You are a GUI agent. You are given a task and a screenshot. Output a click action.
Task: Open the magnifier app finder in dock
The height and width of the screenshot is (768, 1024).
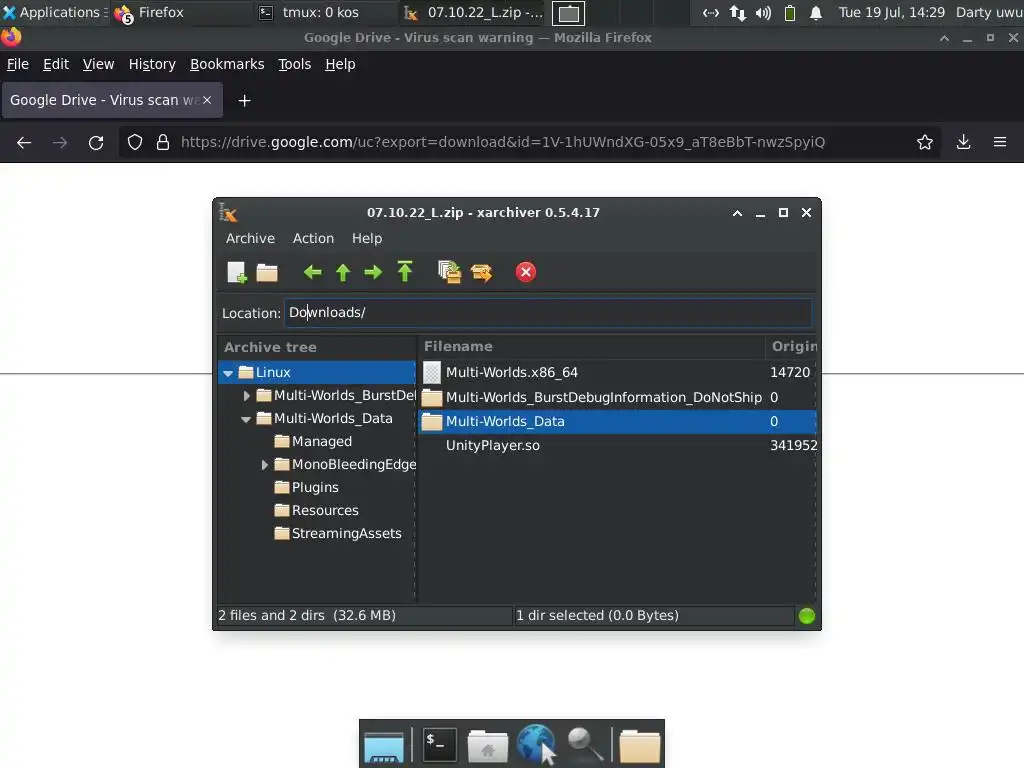pyautogui.click(x=584, y=744)
